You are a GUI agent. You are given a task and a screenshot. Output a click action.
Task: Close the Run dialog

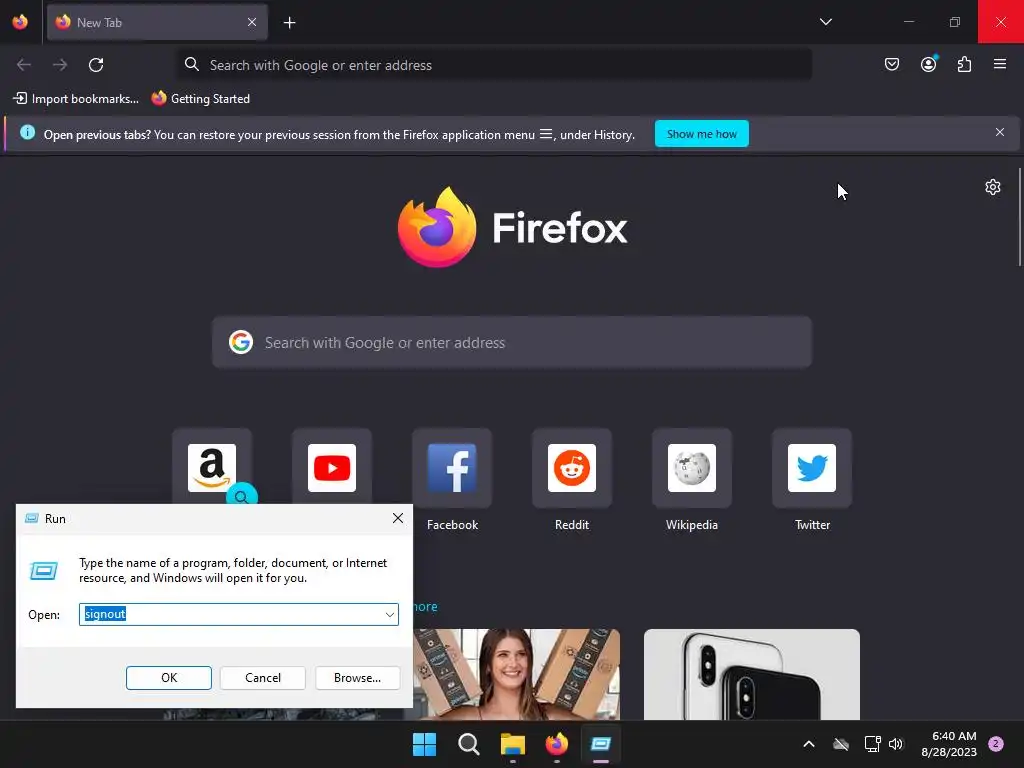point(398,519)
